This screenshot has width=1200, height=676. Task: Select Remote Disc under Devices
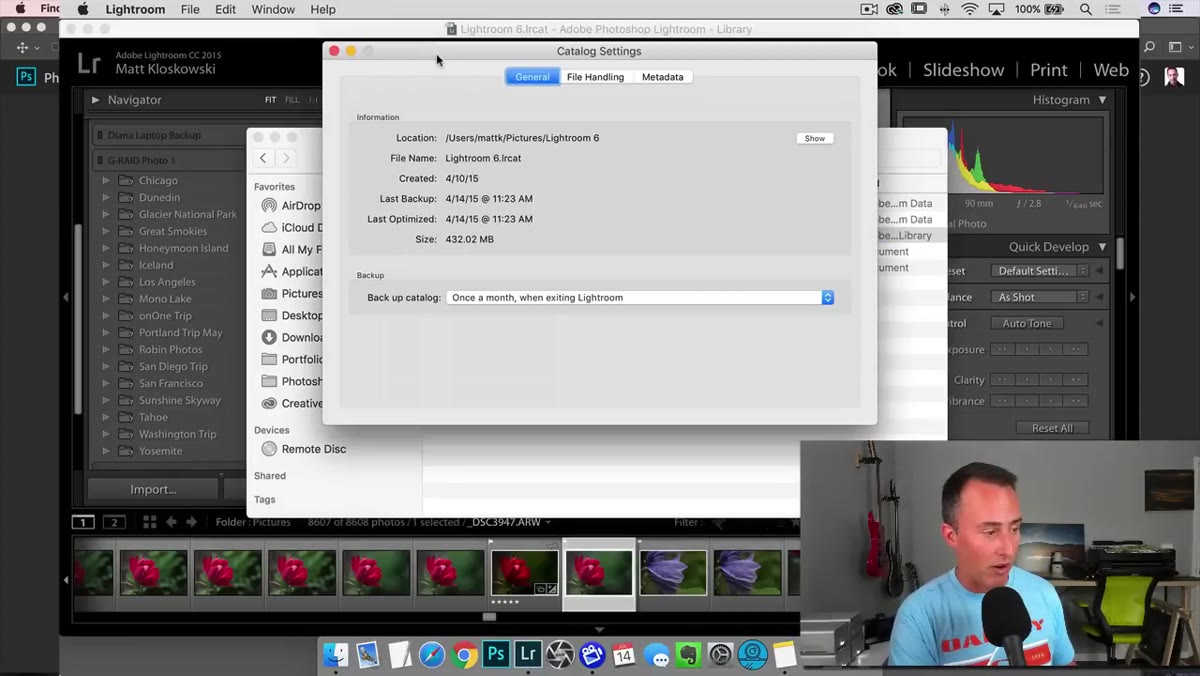tap(304, 449)
